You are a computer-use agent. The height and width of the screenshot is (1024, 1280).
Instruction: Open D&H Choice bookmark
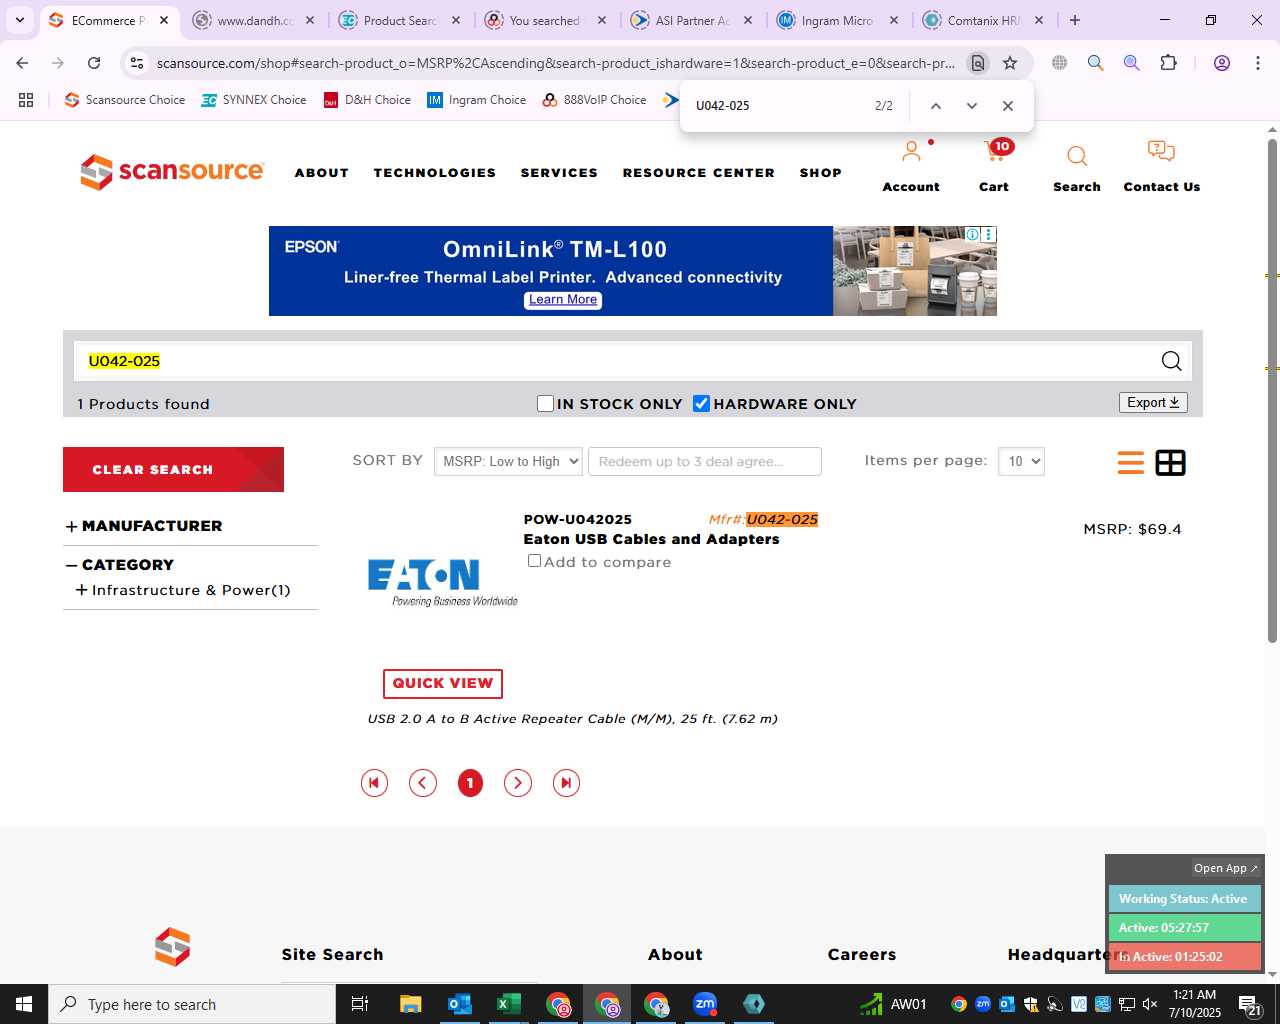click(367, 100)
